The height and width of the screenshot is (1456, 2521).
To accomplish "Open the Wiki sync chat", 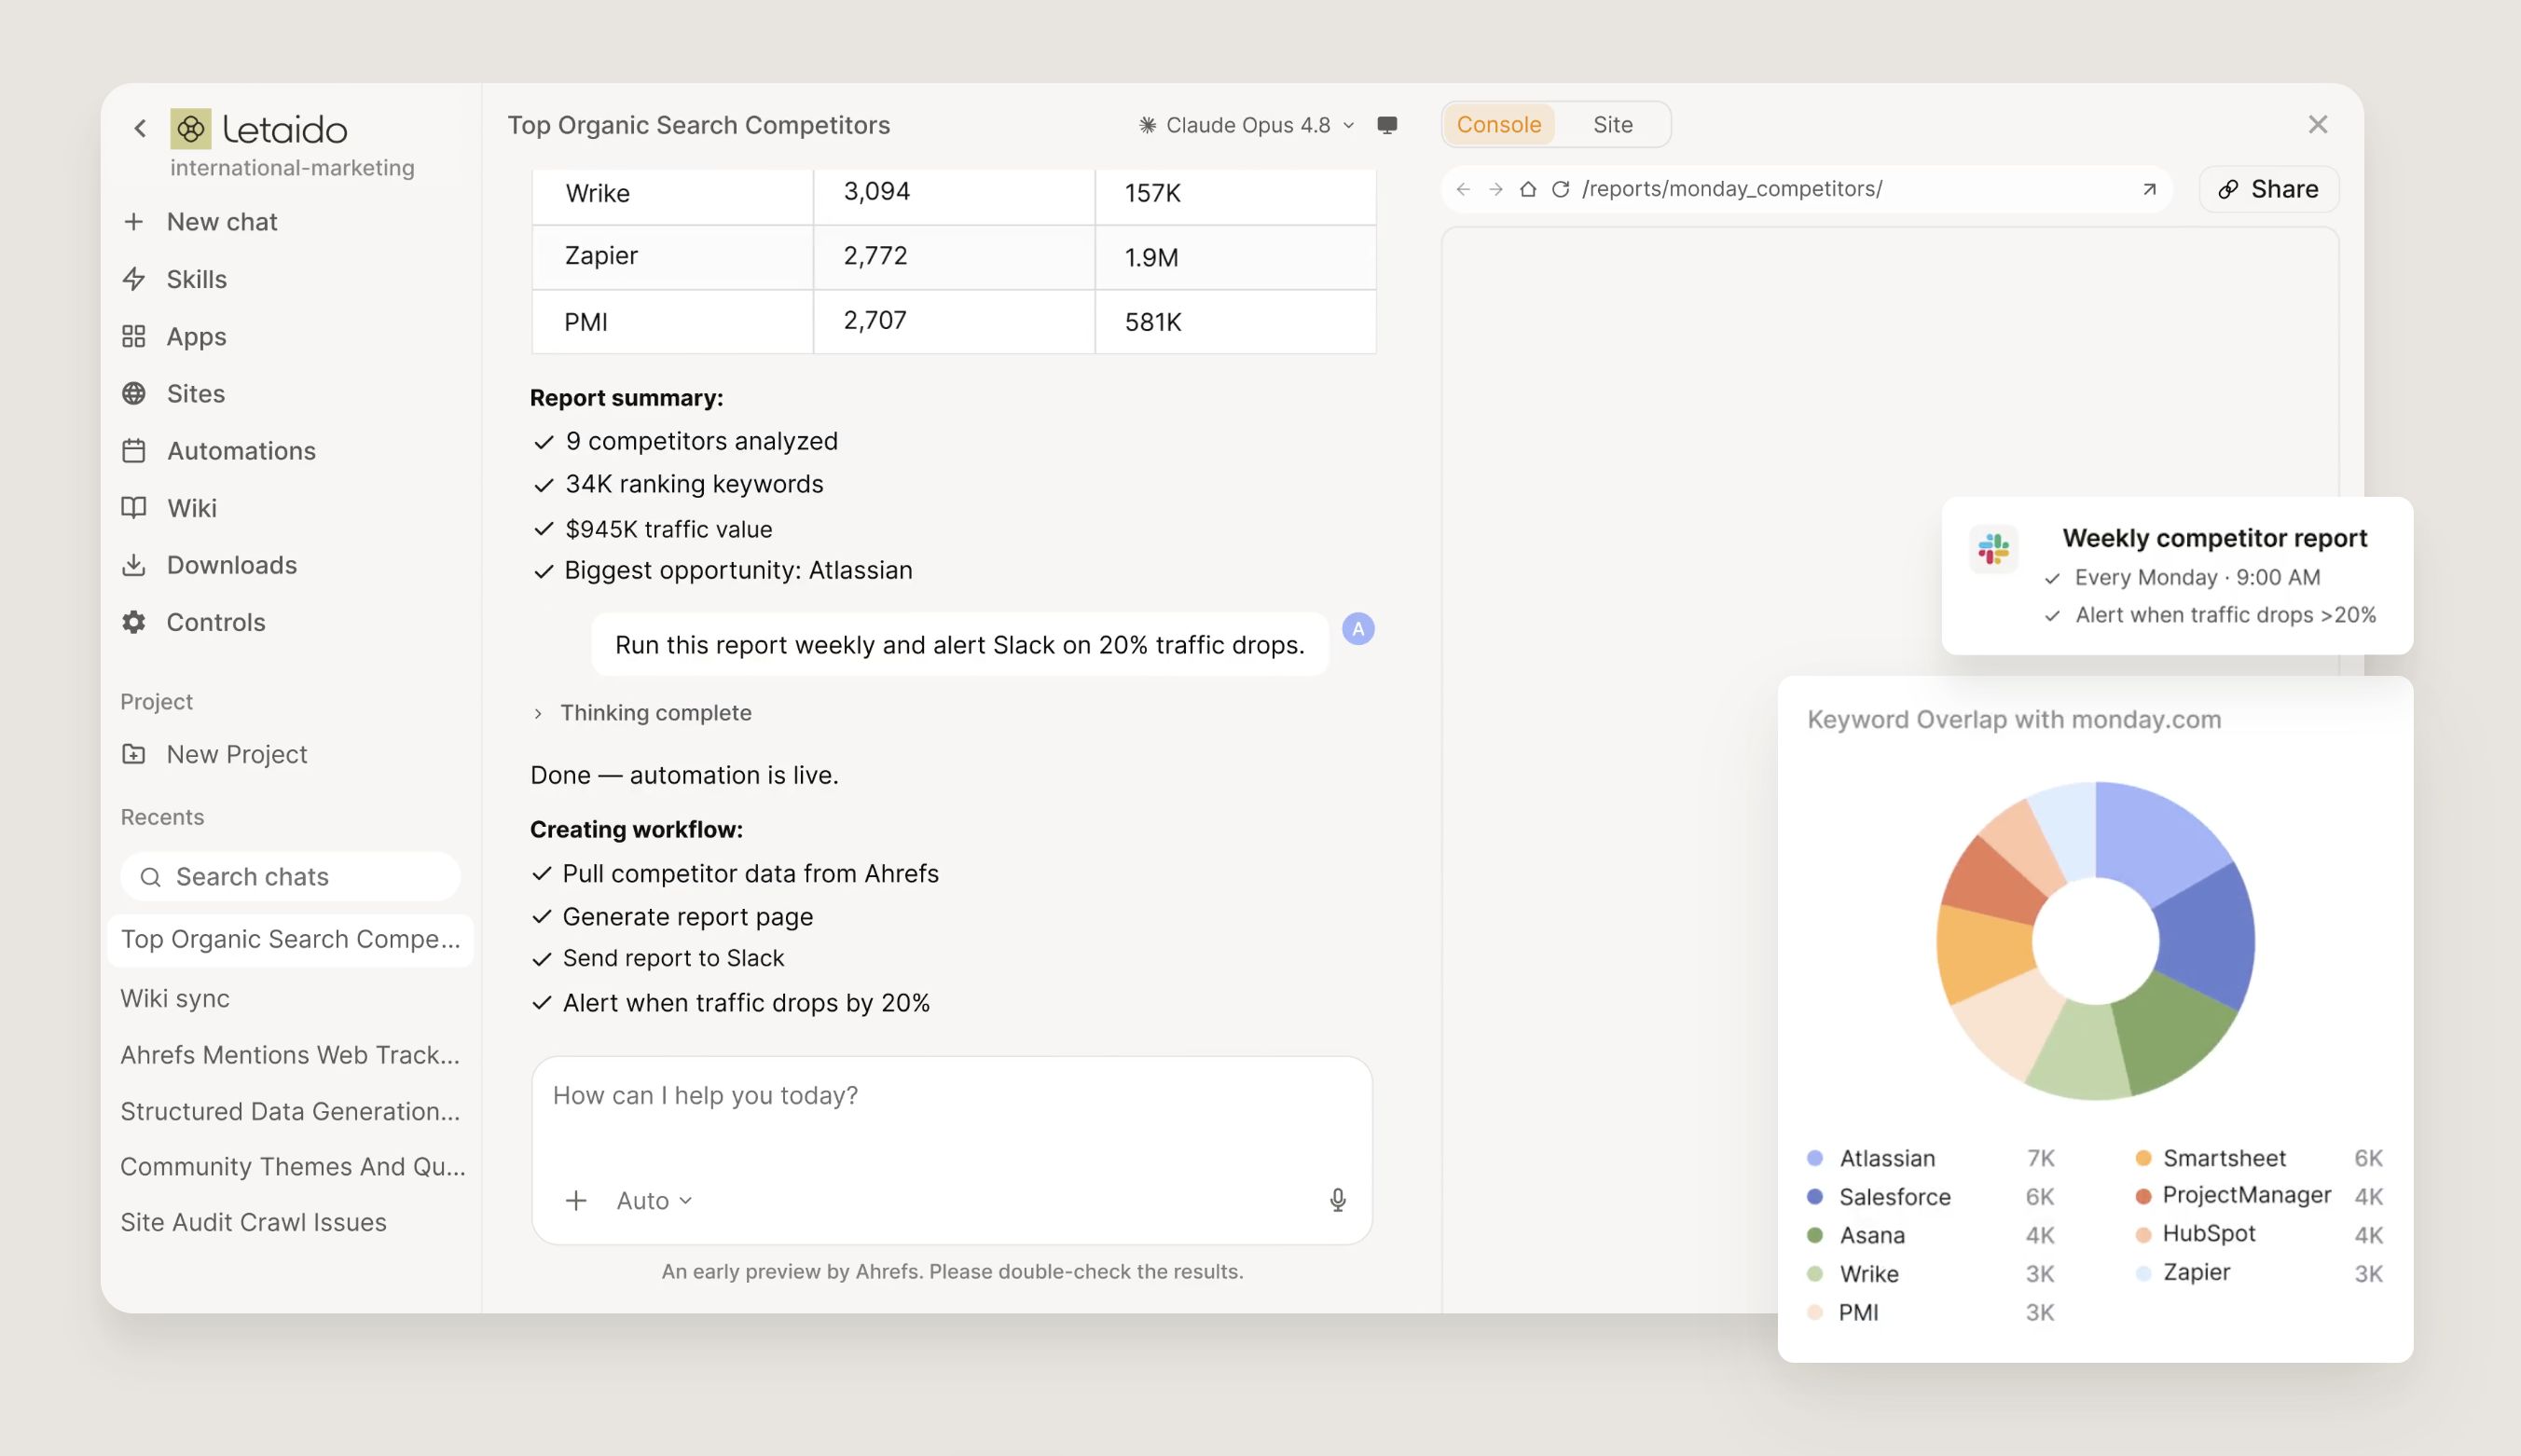I will pos(175,998).
